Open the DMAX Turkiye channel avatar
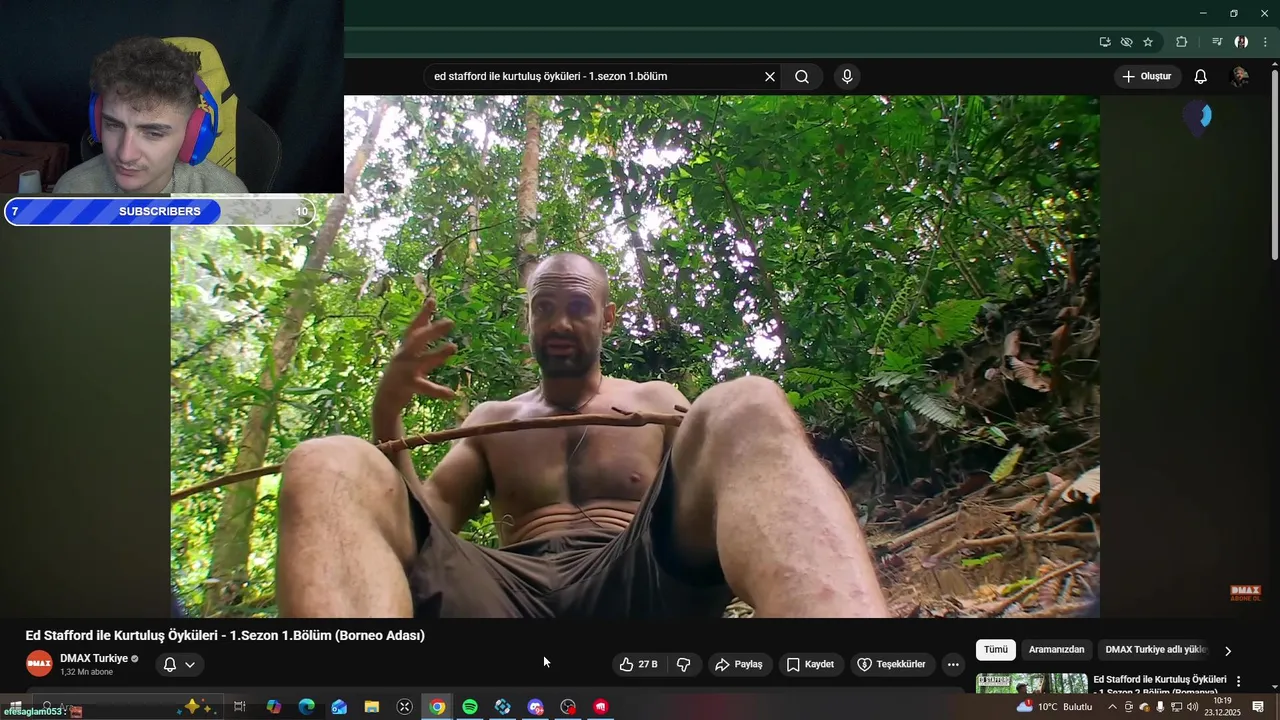 [x=39, y=664]
